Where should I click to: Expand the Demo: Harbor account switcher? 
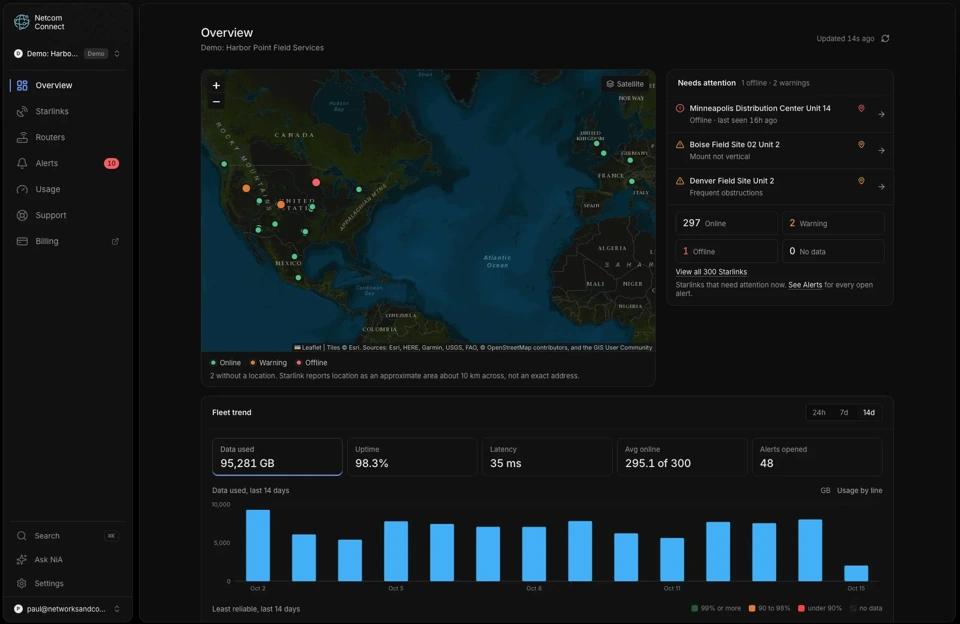click(x=67, y=54)
